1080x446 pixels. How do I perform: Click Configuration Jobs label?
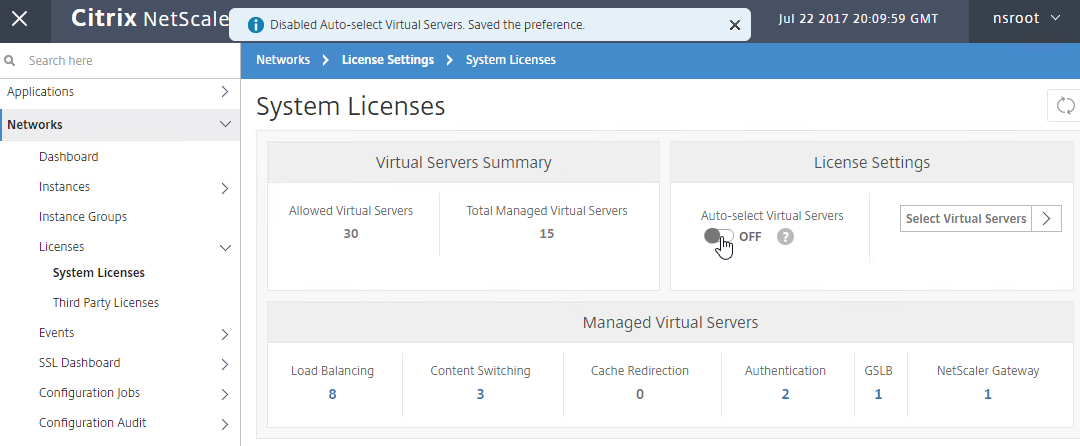pyautogui.click(x=90, y=393)
